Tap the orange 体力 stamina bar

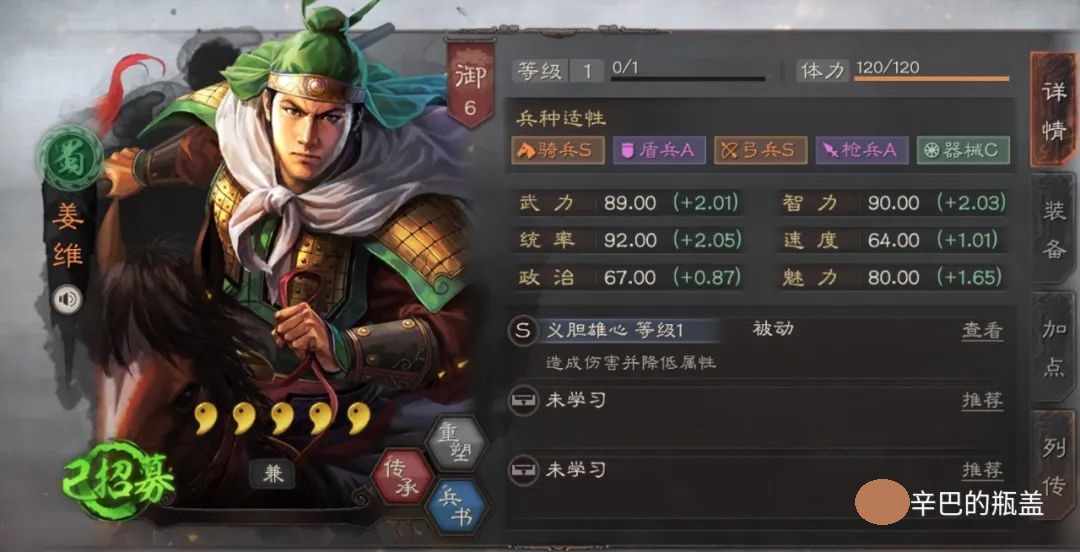(931, 79)
